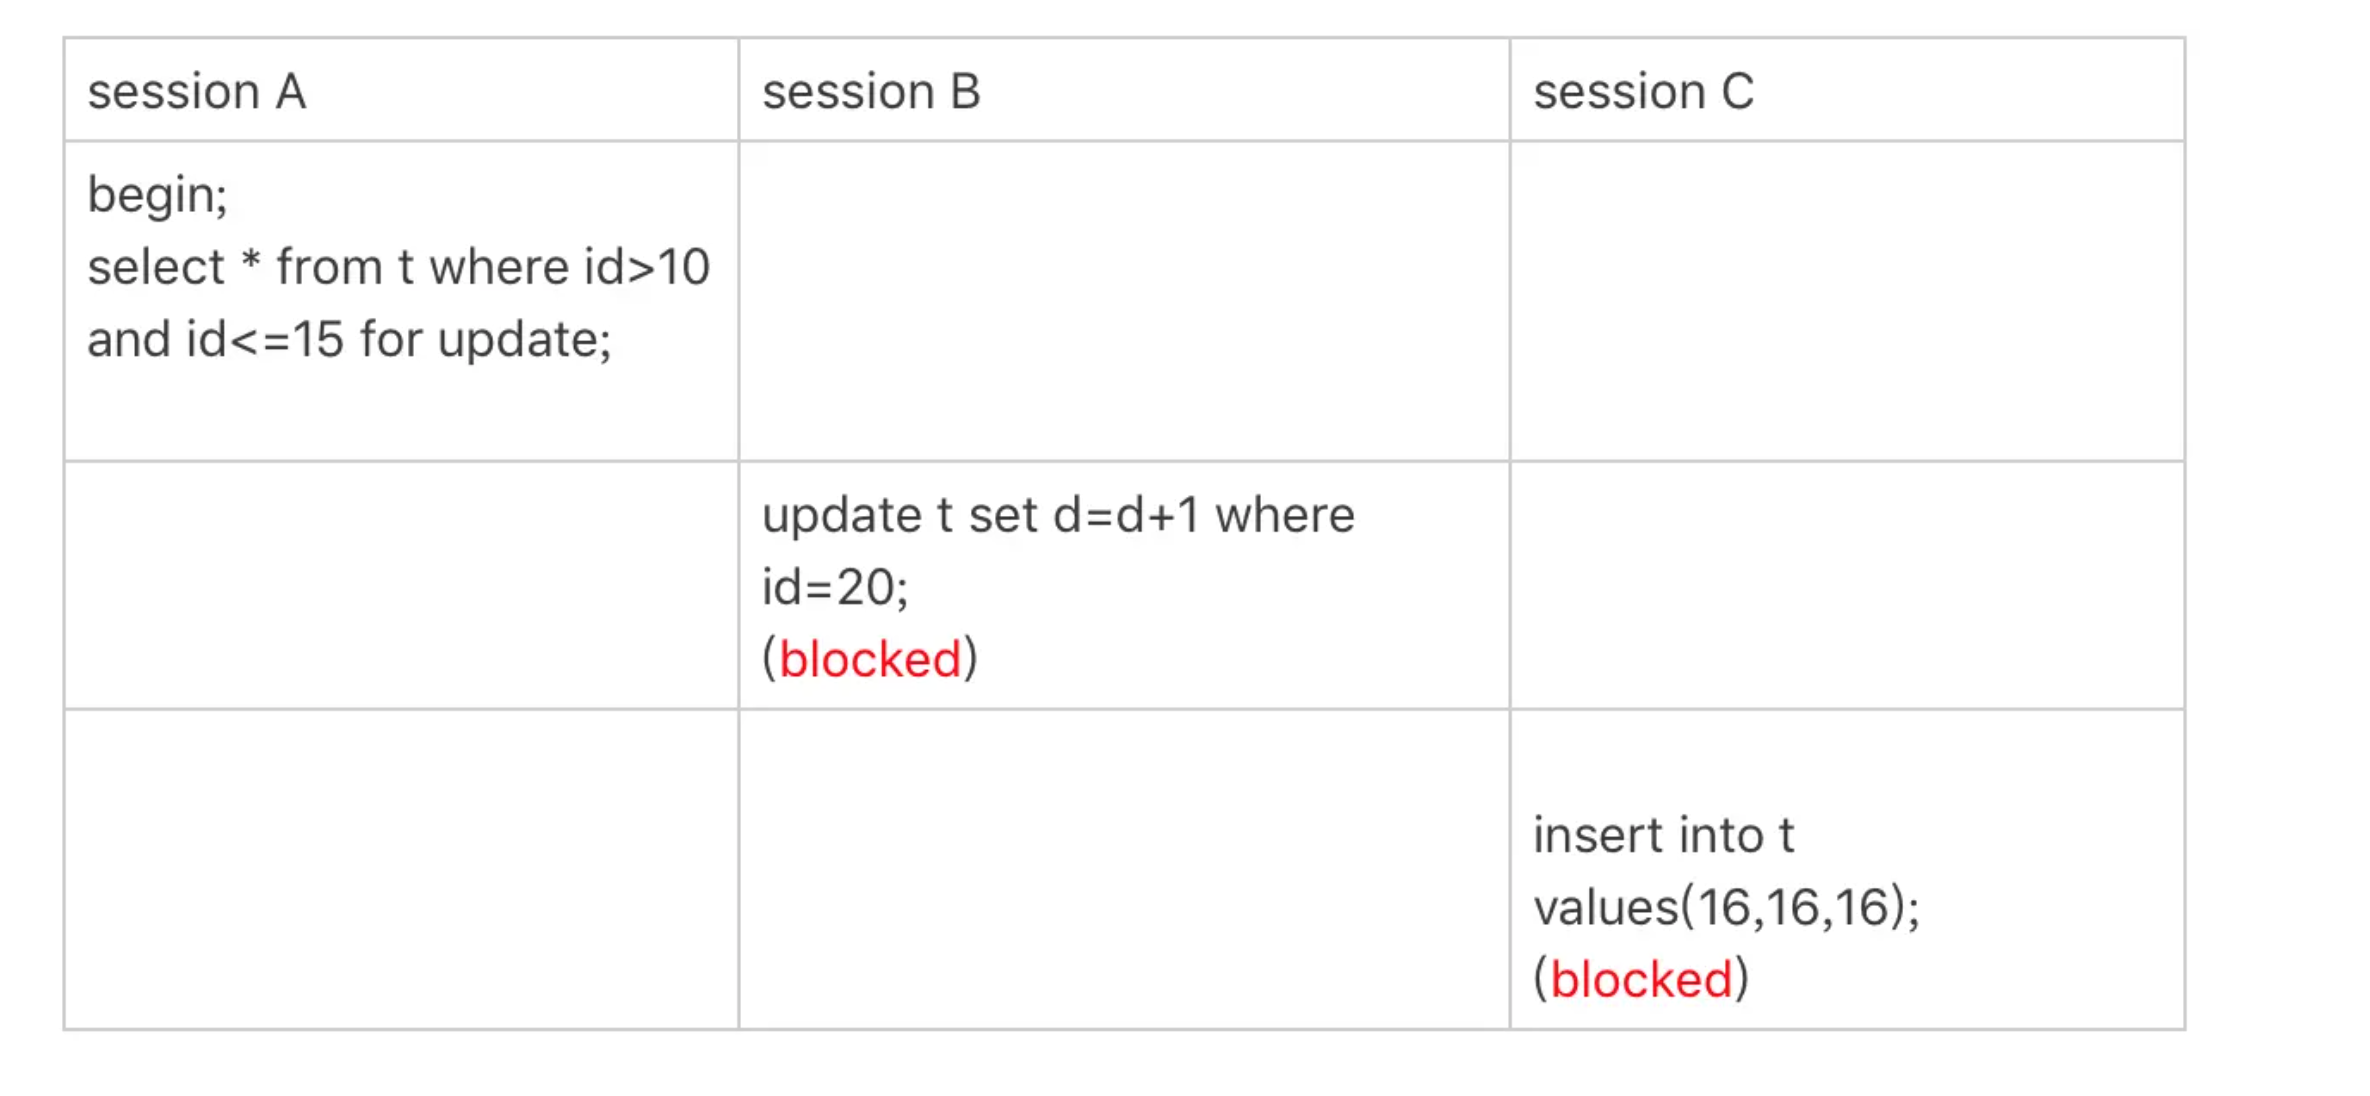Click empty session B cell in insert row
This screenshot has height=1096, width=2370.
tap(1124, 869)
